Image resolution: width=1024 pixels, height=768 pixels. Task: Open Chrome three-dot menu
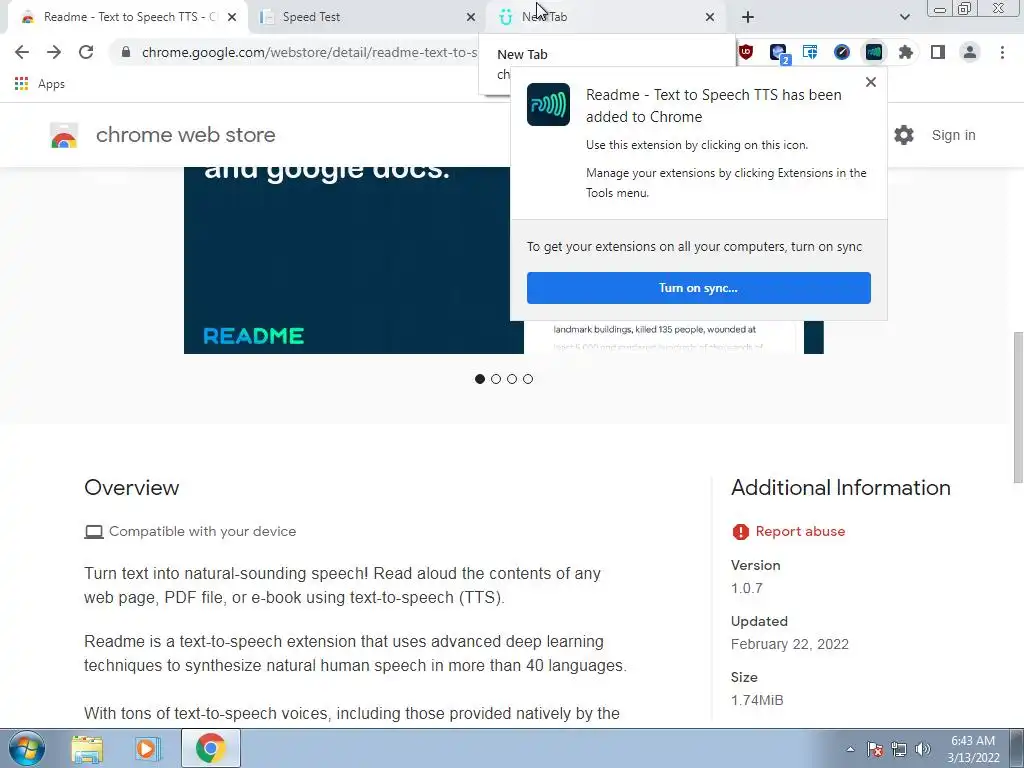pyautogui.click(x=1002, y=52)
